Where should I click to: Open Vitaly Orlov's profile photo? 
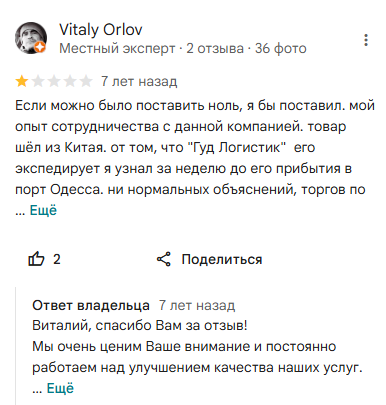click(31, 38)
